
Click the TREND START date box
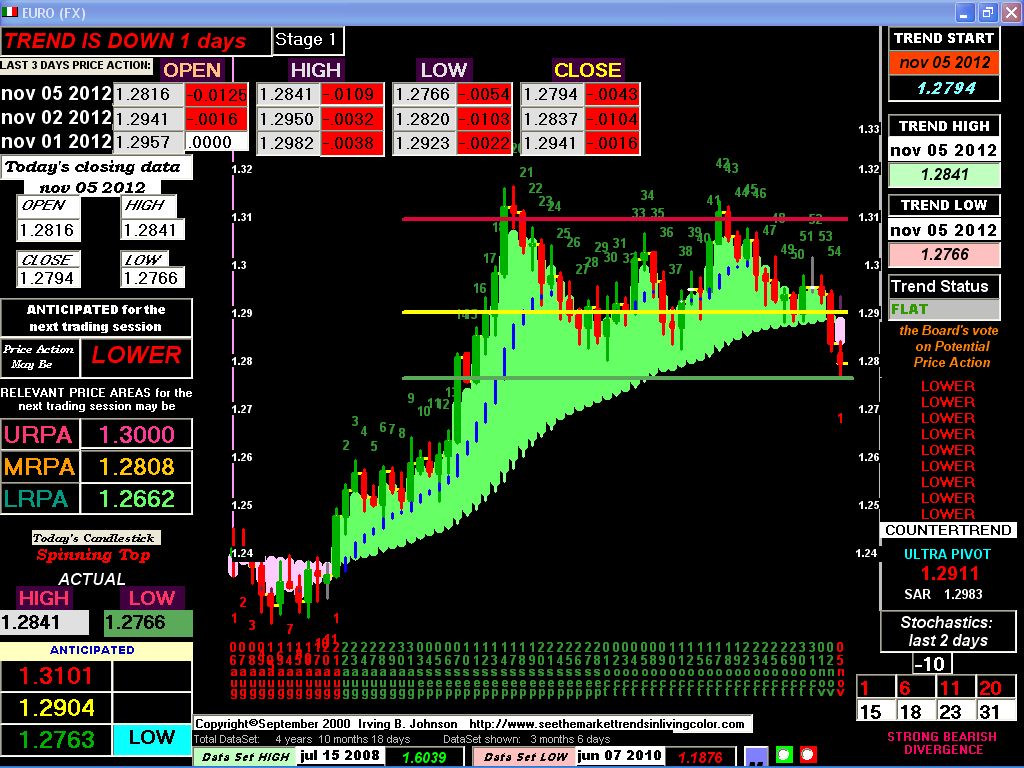tap(944, 62)
